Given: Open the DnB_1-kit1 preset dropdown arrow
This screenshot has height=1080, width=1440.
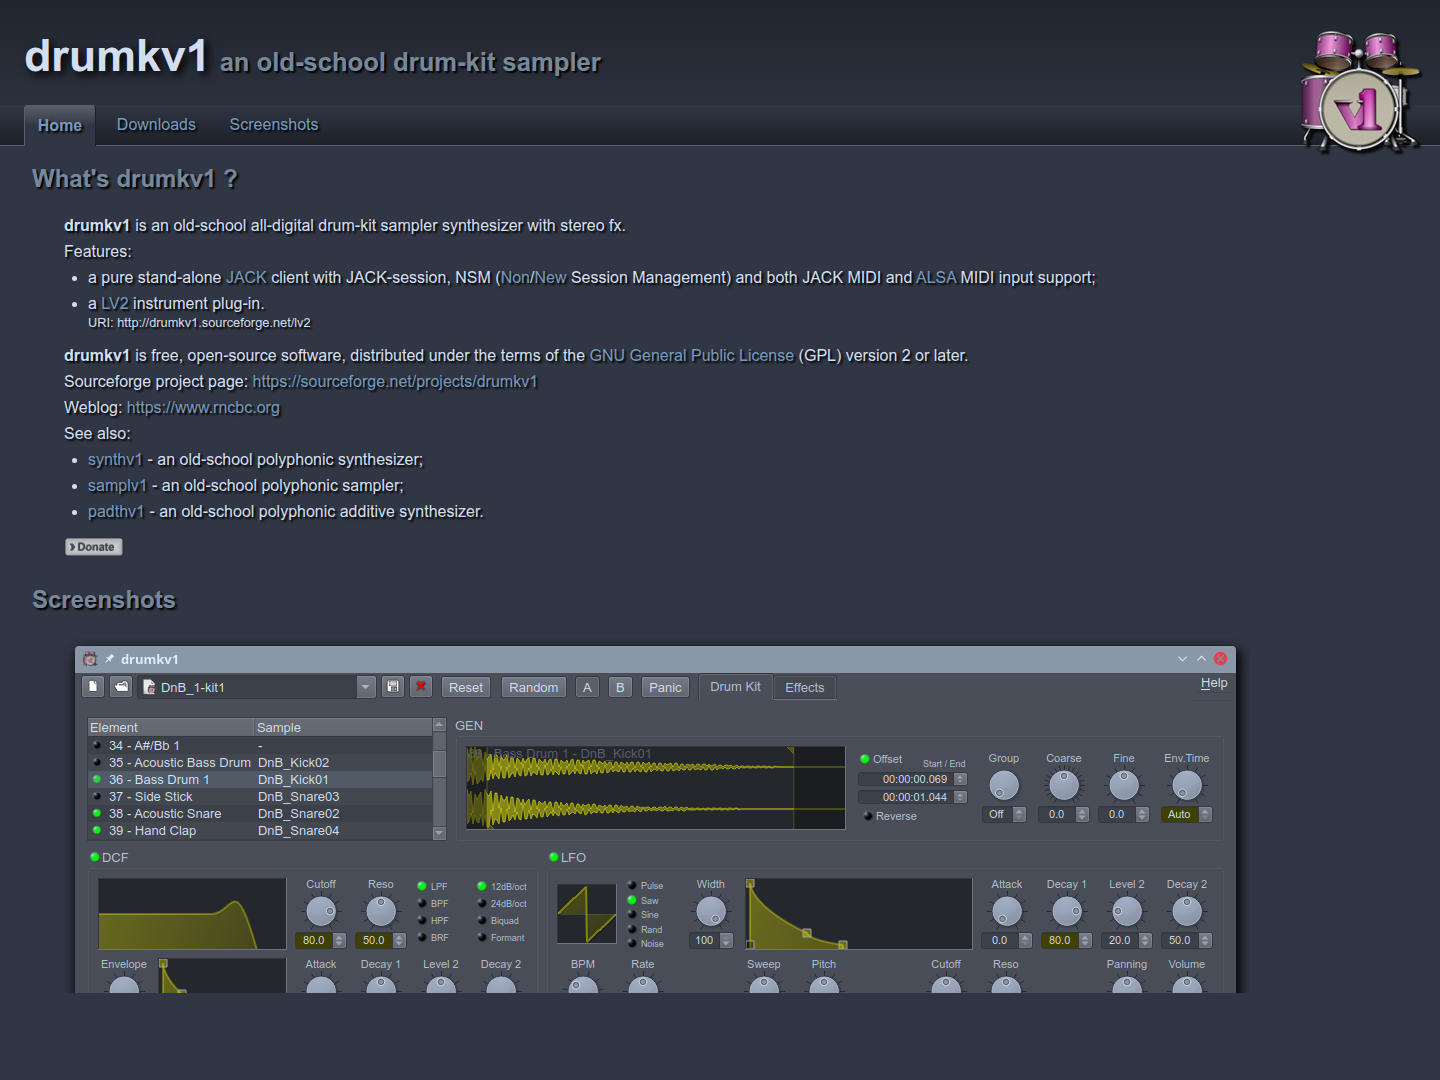Looking at the screenshot, I should pyautogui.click(x=366, y=687).
